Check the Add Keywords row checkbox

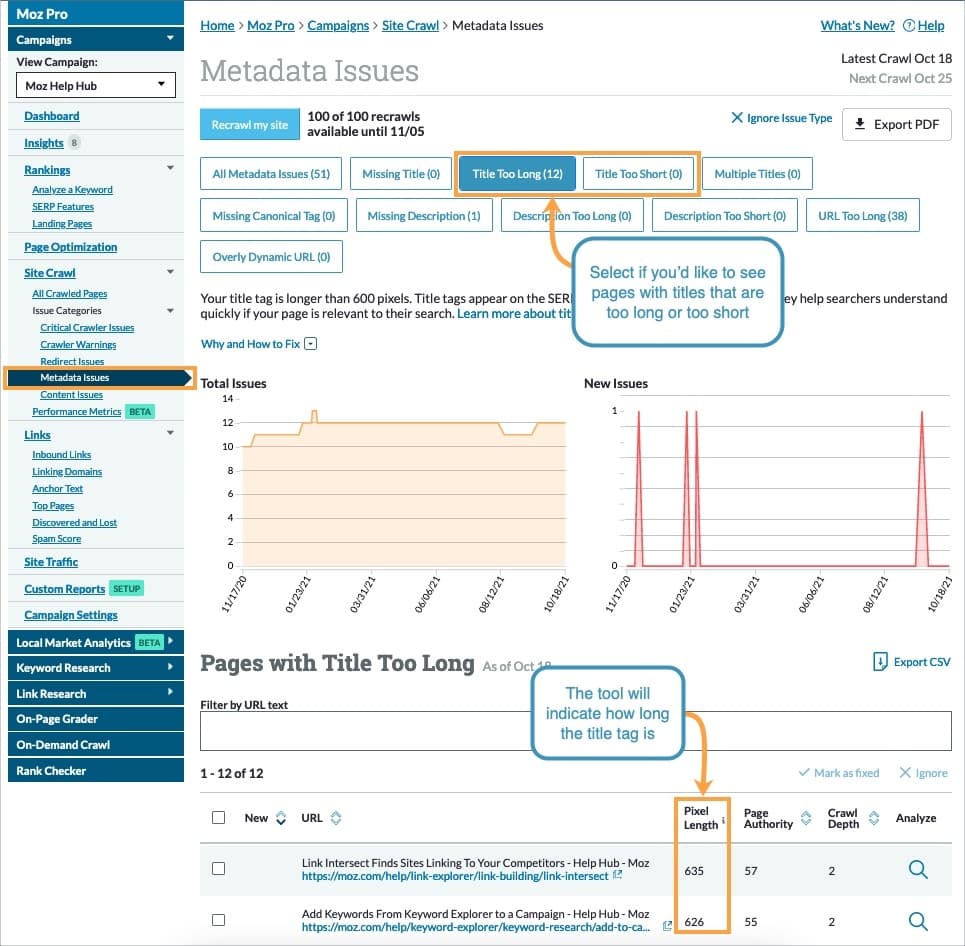[x=219, y=920]
